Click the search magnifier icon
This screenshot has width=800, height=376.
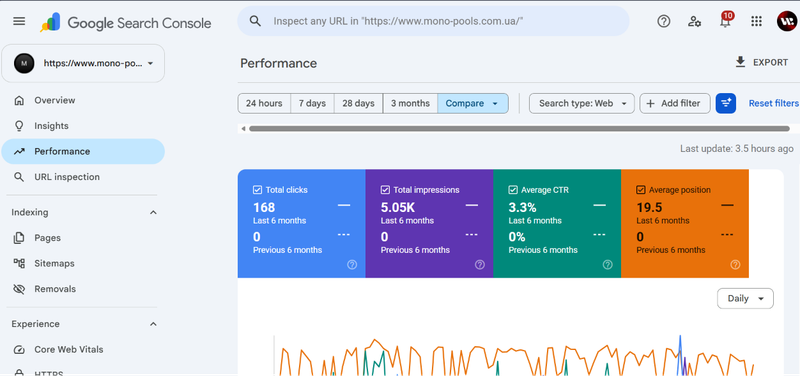point(255,21)
